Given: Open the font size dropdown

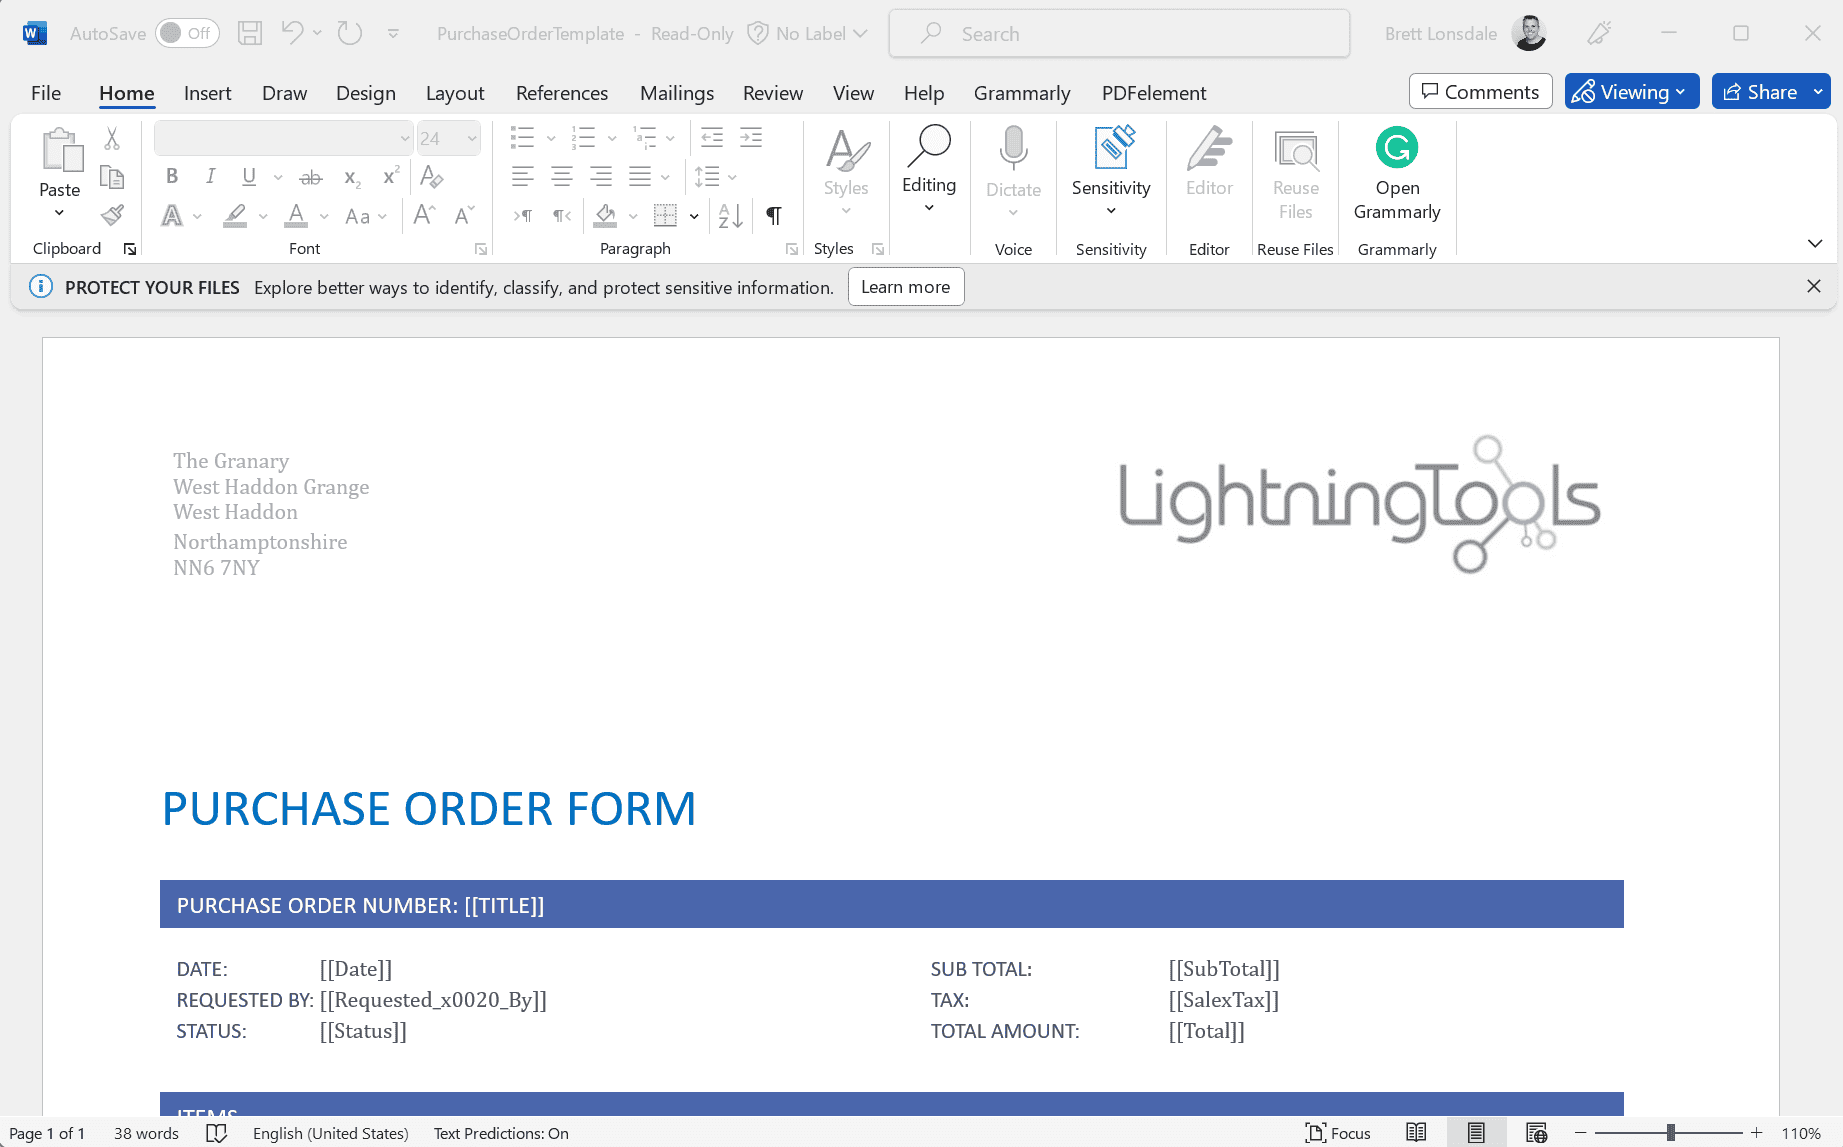Looking at the screenshot, I should tap(470, 137).
